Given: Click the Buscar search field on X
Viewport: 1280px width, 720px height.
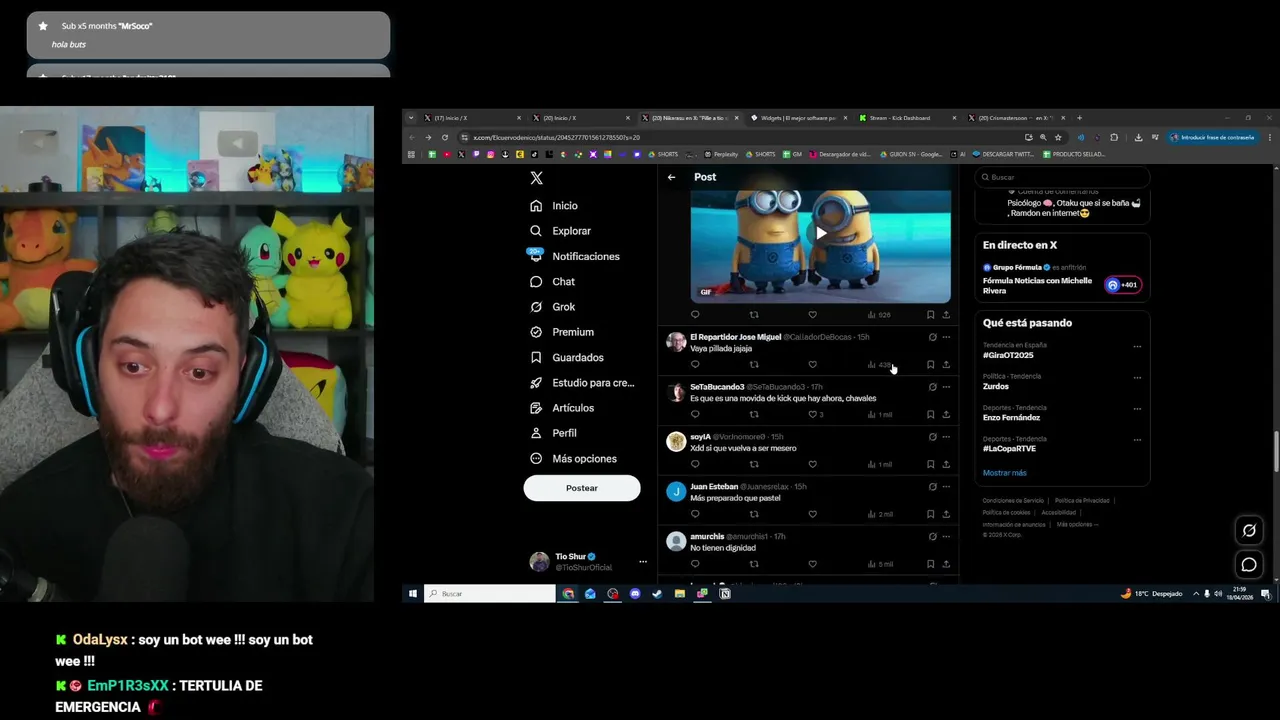Looking at the screenshot, I should [x=1062, y=177].
